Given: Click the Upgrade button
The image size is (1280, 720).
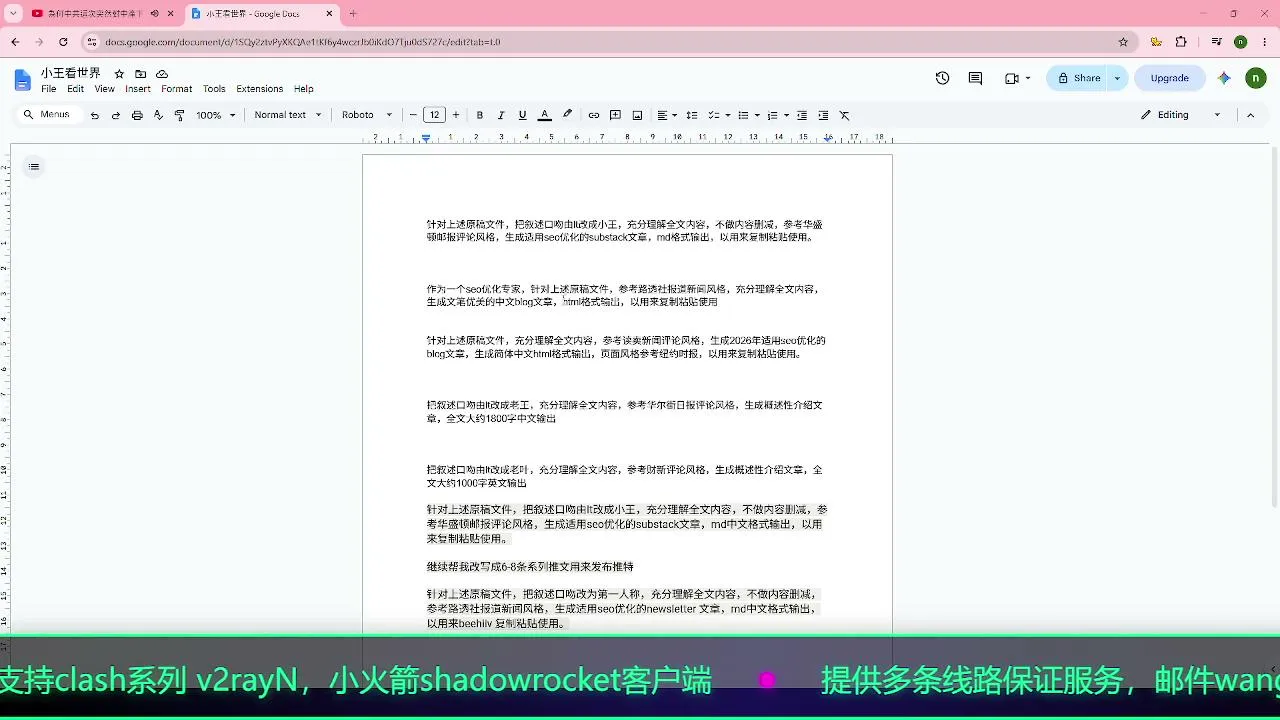Looking at the screenshot, I should click(x=1169, y=78).
